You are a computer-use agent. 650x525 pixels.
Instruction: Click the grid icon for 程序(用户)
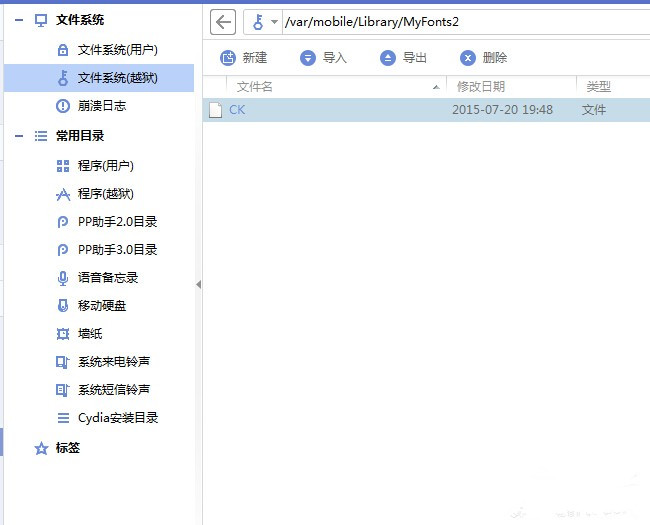63,166
